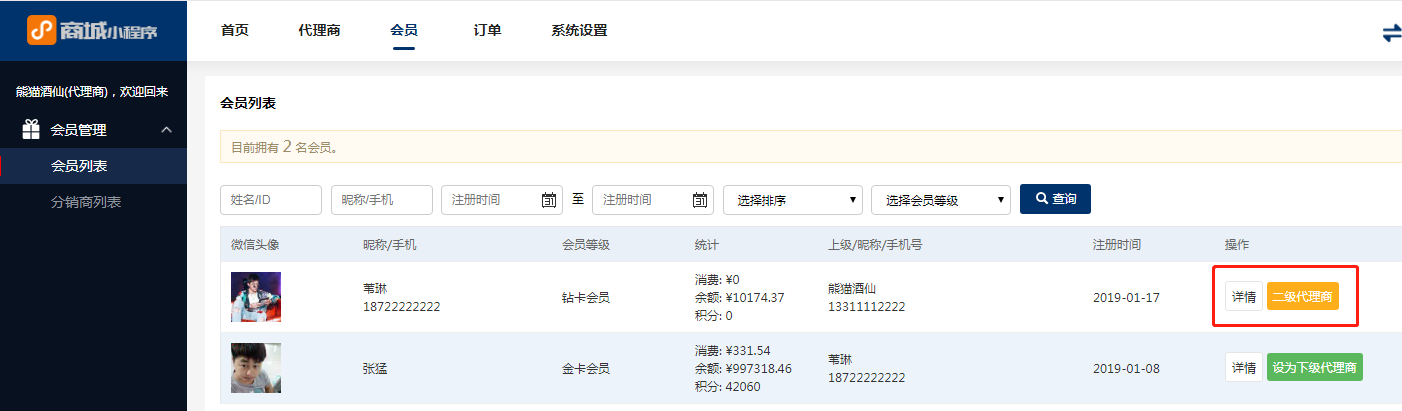The height and width of the screenshot is (411, 1402).
Task: Select the 会员 tab
Action: click(404, 30)
